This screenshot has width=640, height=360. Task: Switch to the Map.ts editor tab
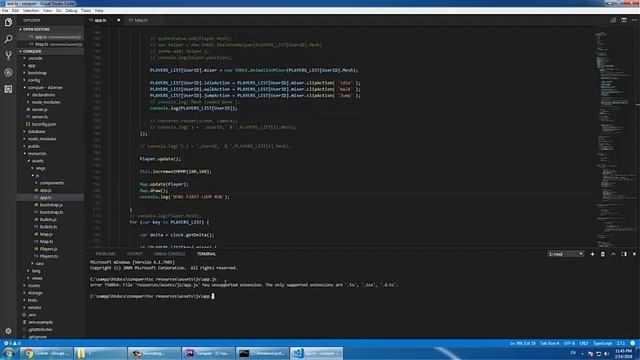coord(141,20)
